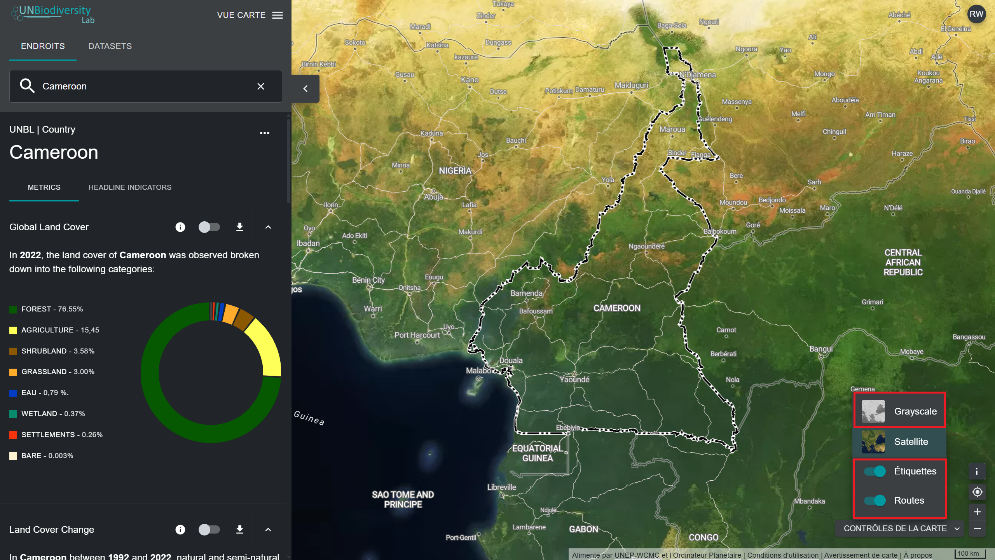Enable the Global Land Cover layer toggle
995x560 pixels.
click(x=209, y=227)
